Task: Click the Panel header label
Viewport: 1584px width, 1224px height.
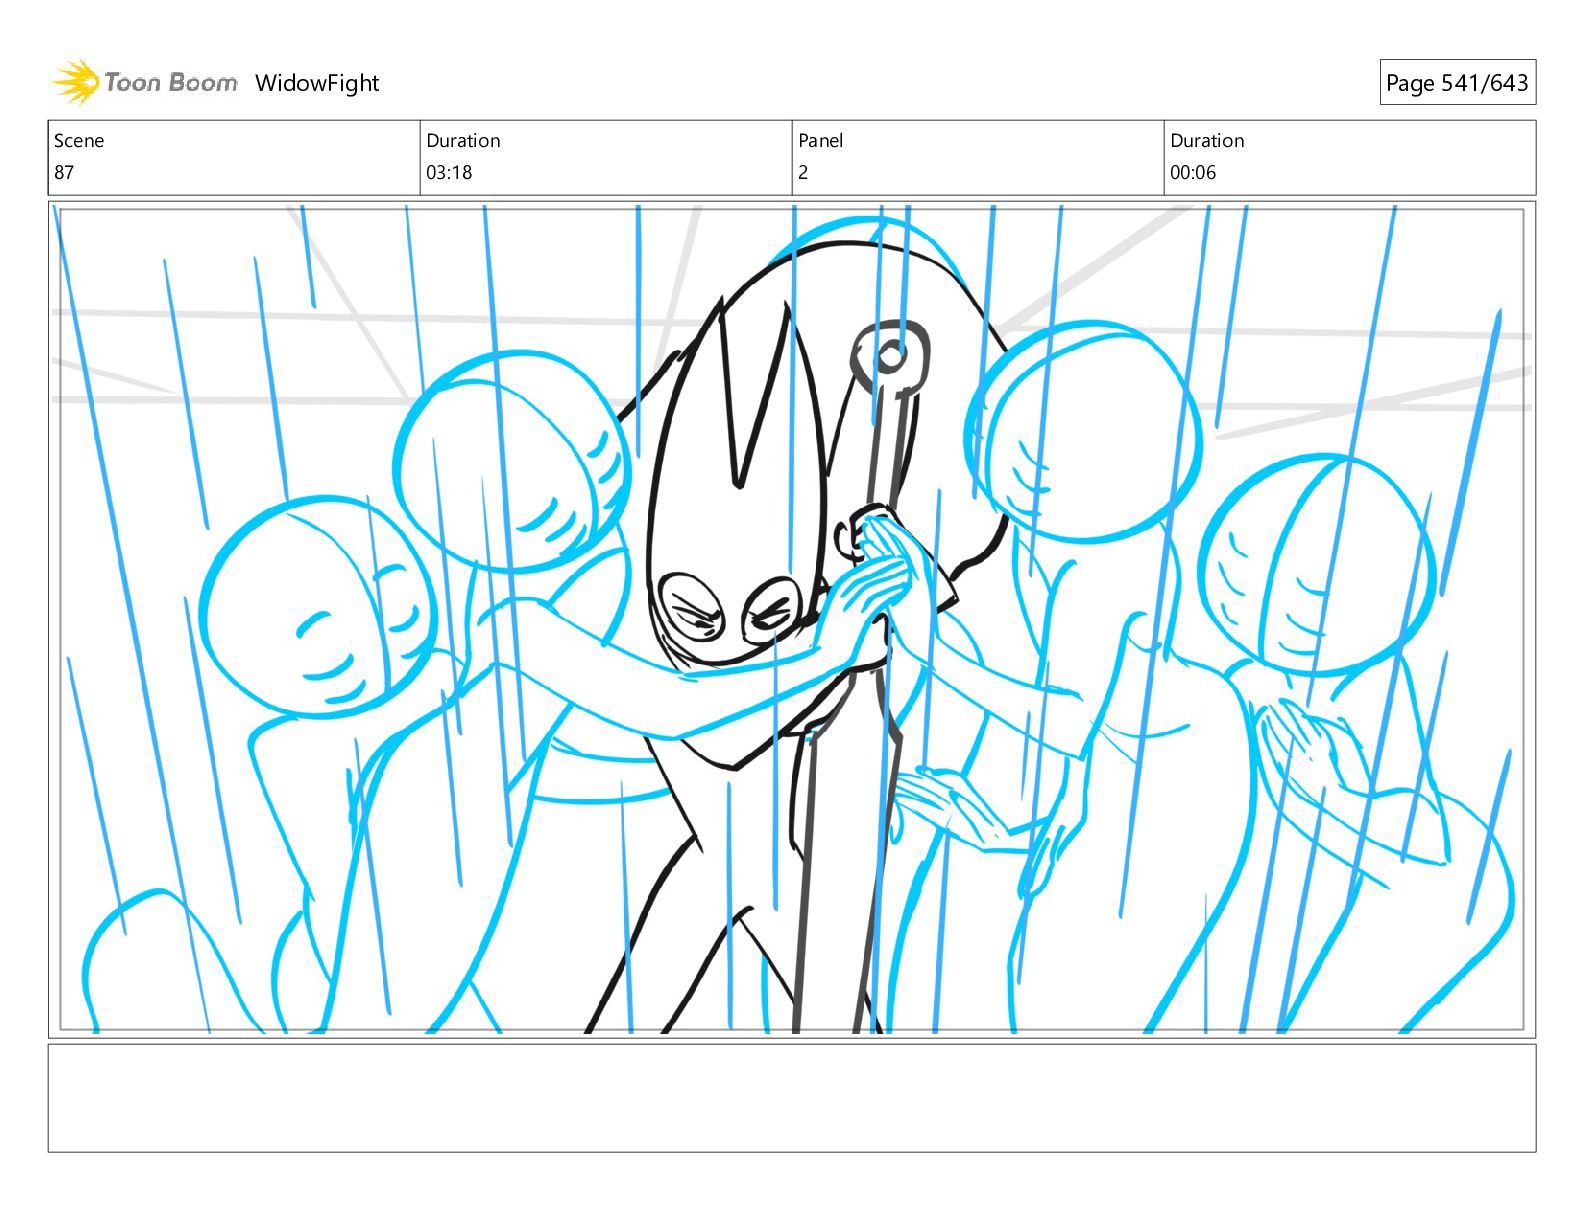Action: pos(821,140)
